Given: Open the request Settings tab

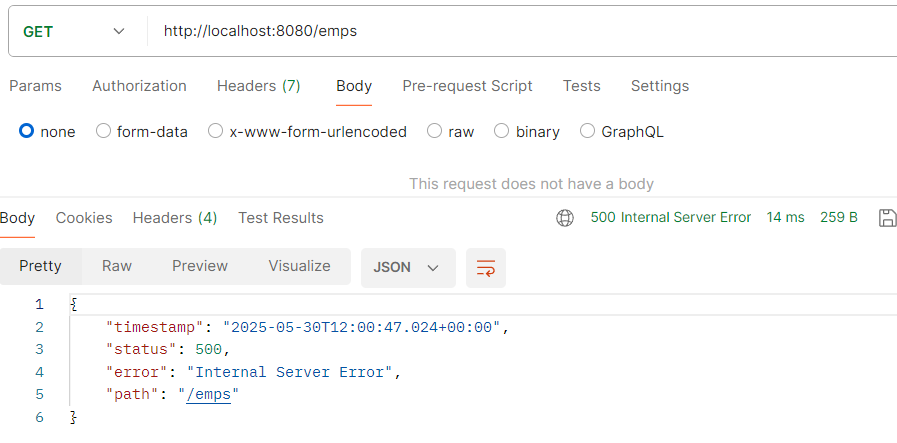Looking at the screenshot, I should pos(660,86).
